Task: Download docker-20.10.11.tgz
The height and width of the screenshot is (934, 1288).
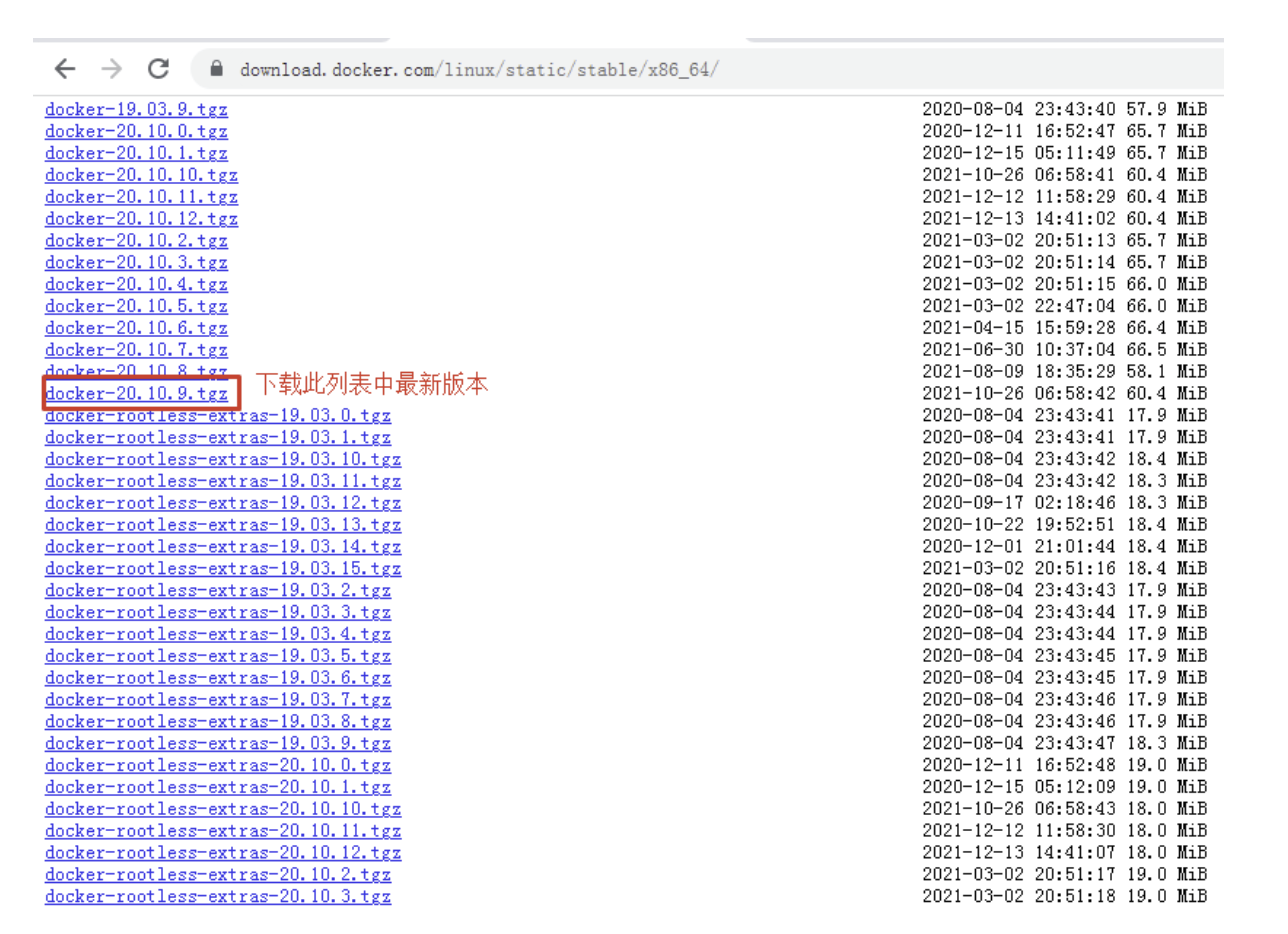Action: (x=141, y=197)
